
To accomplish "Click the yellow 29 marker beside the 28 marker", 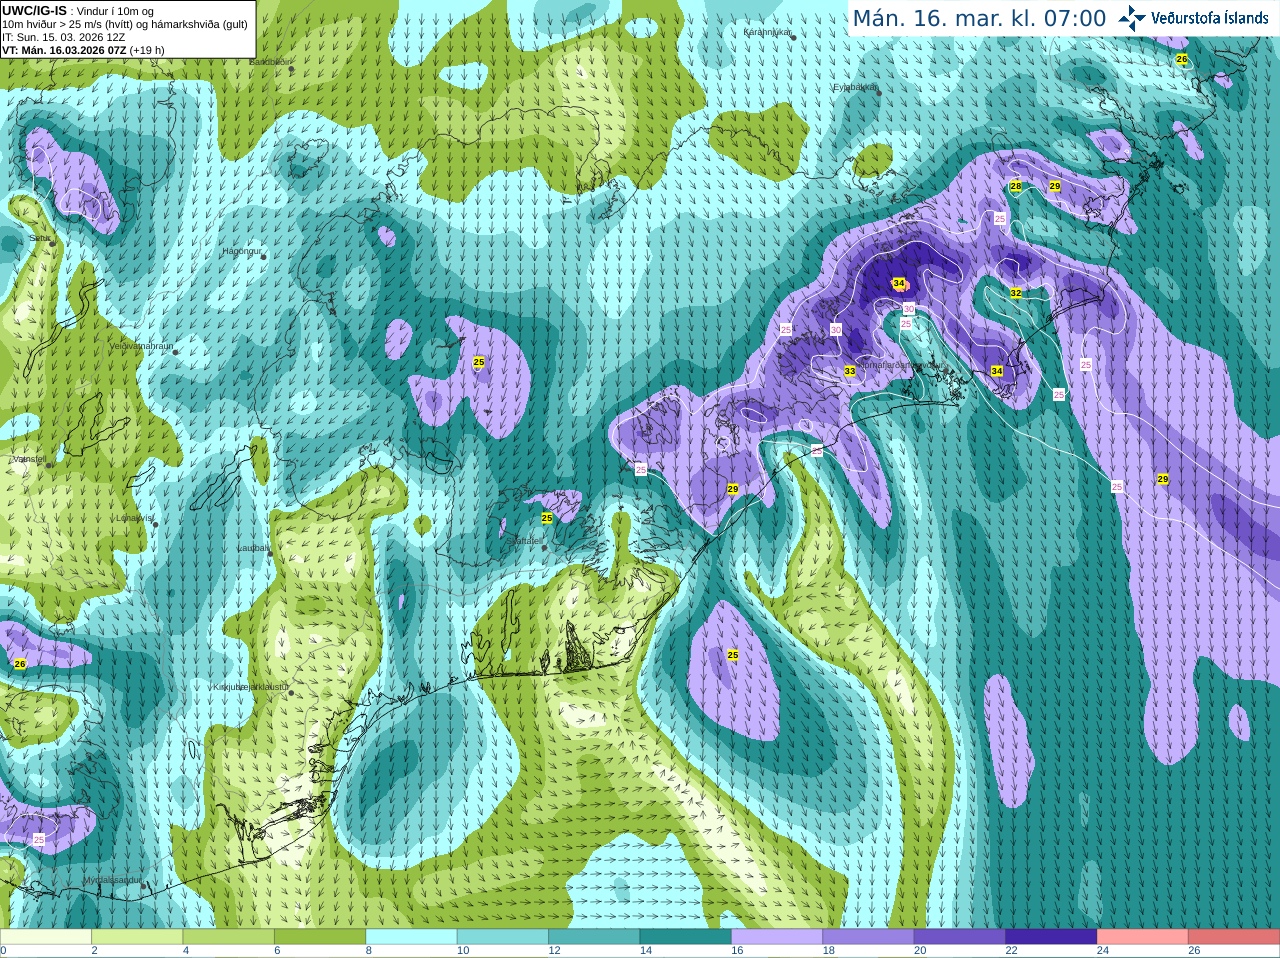I will tap(1055, 186).
